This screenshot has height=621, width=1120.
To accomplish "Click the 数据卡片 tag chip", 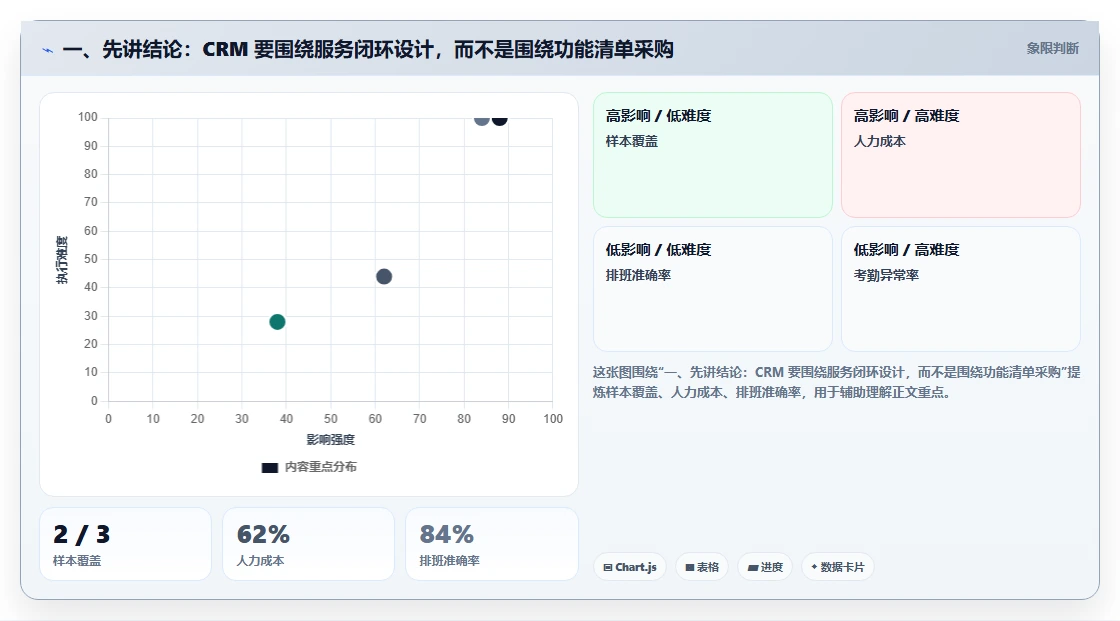I will pyautogui.click(x=838, y=567).
